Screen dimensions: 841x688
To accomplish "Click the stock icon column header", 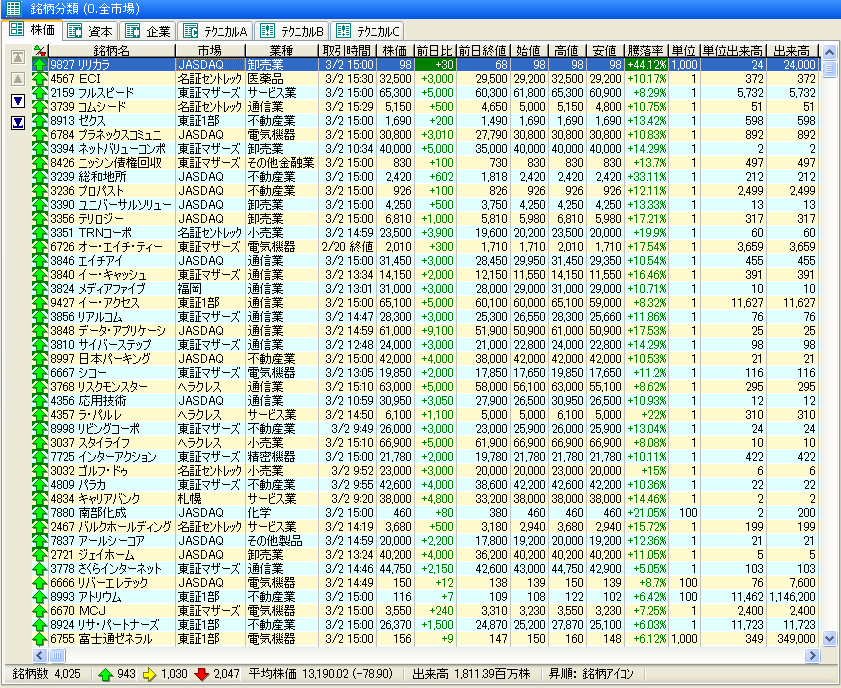I will [x=39, y=50].
